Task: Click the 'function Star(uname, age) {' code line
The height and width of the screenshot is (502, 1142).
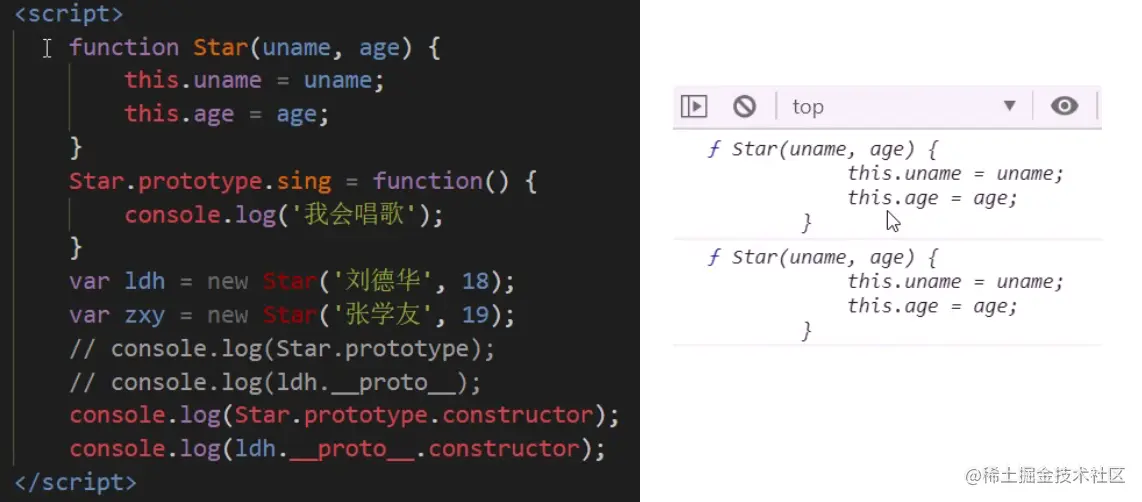Action: pos(255,48)
